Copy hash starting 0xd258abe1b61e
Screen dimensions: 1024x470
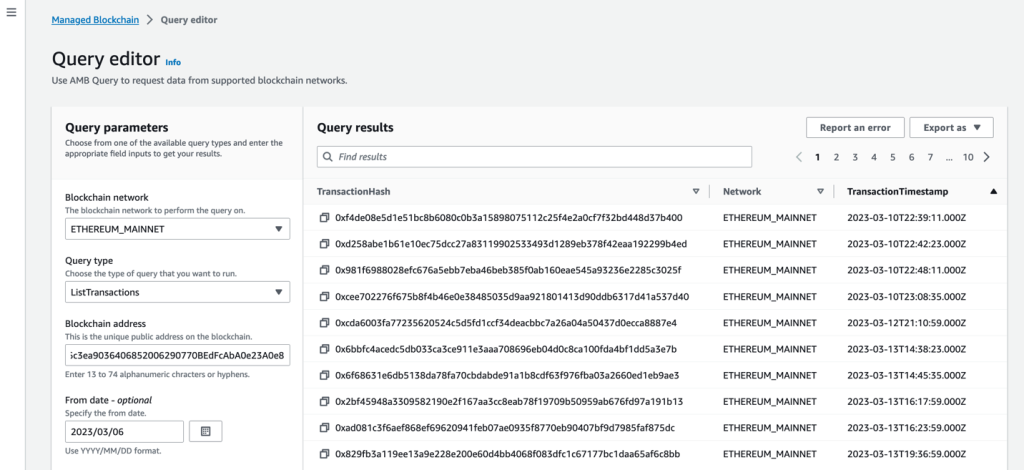[324, 243]
